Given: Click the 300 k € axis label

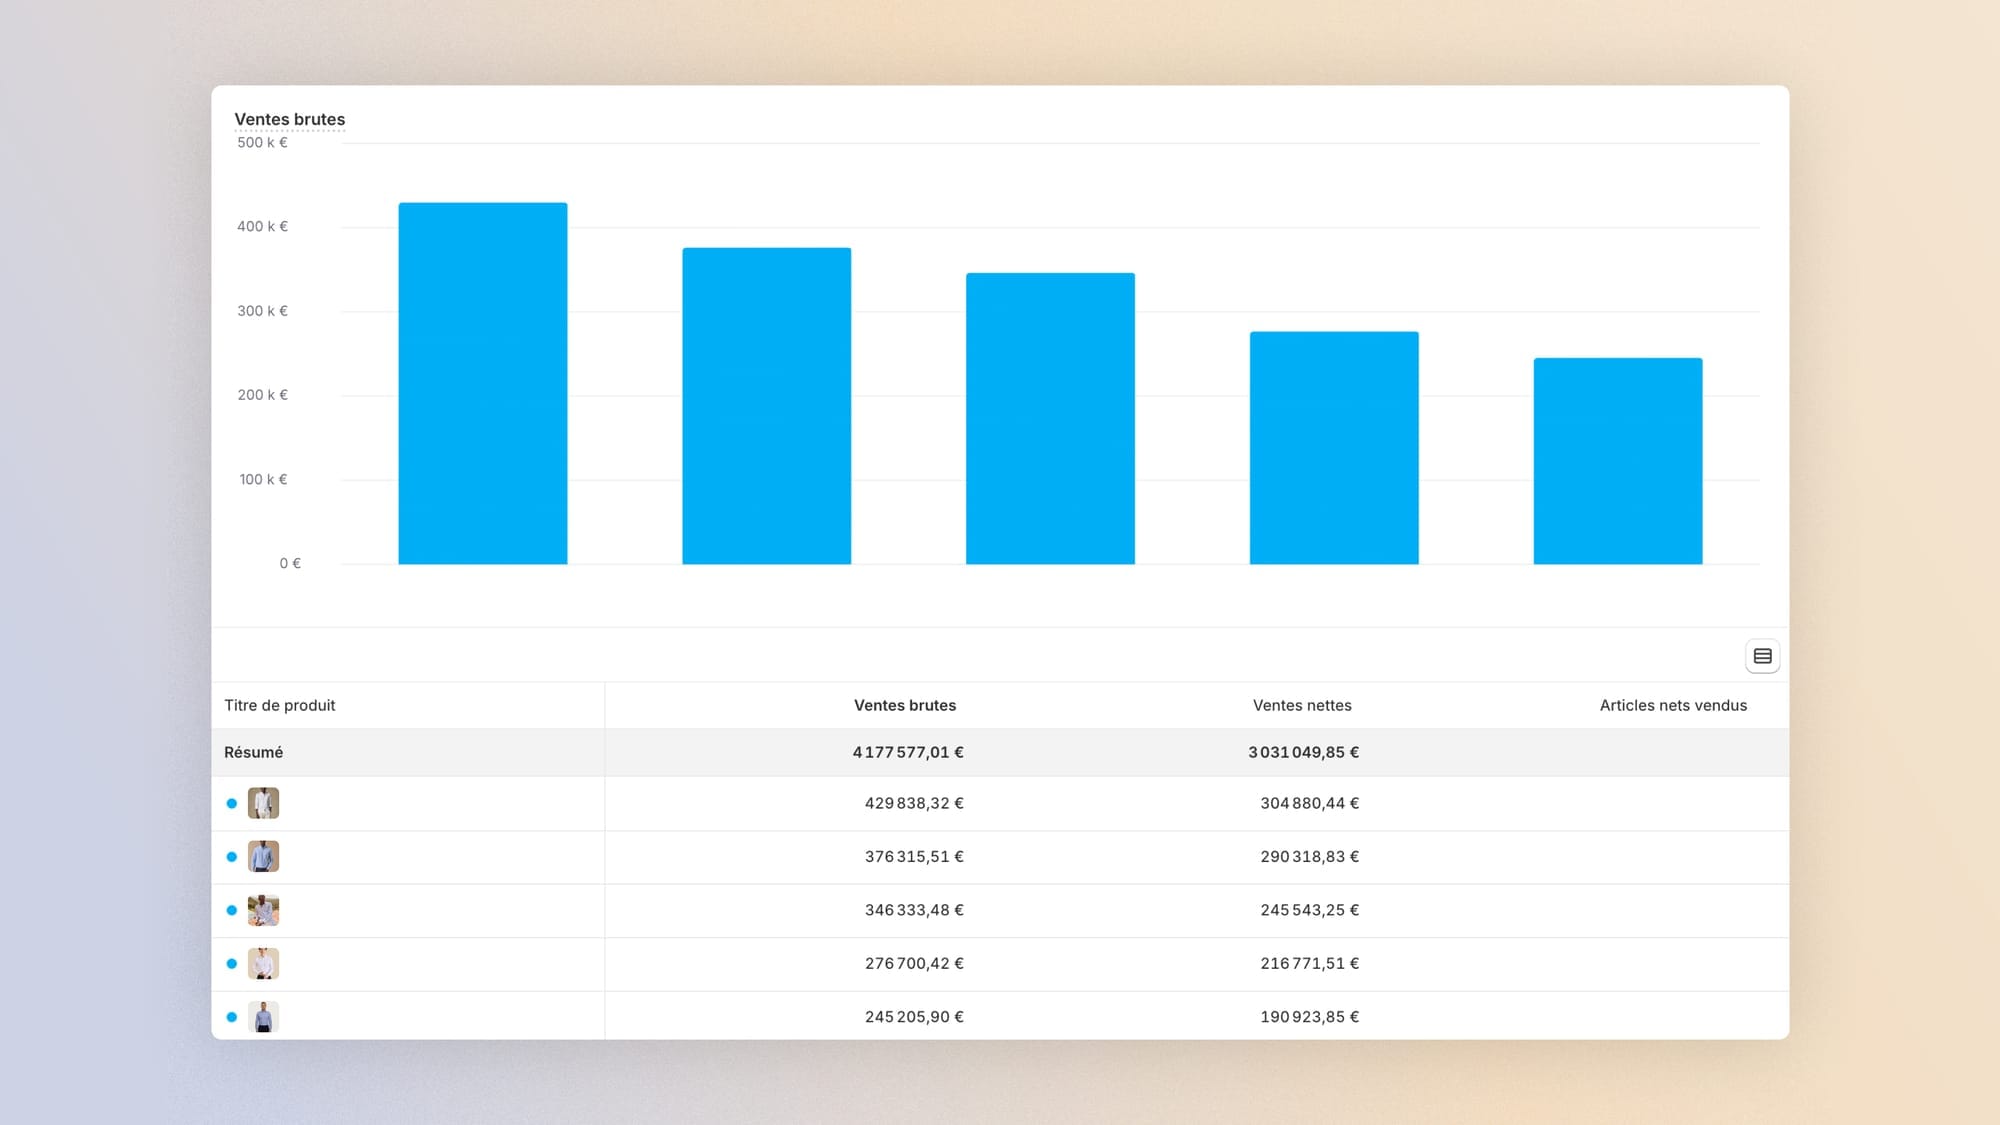Looking at the screenshot, I should pyautogui.click(x=262, y=311).
